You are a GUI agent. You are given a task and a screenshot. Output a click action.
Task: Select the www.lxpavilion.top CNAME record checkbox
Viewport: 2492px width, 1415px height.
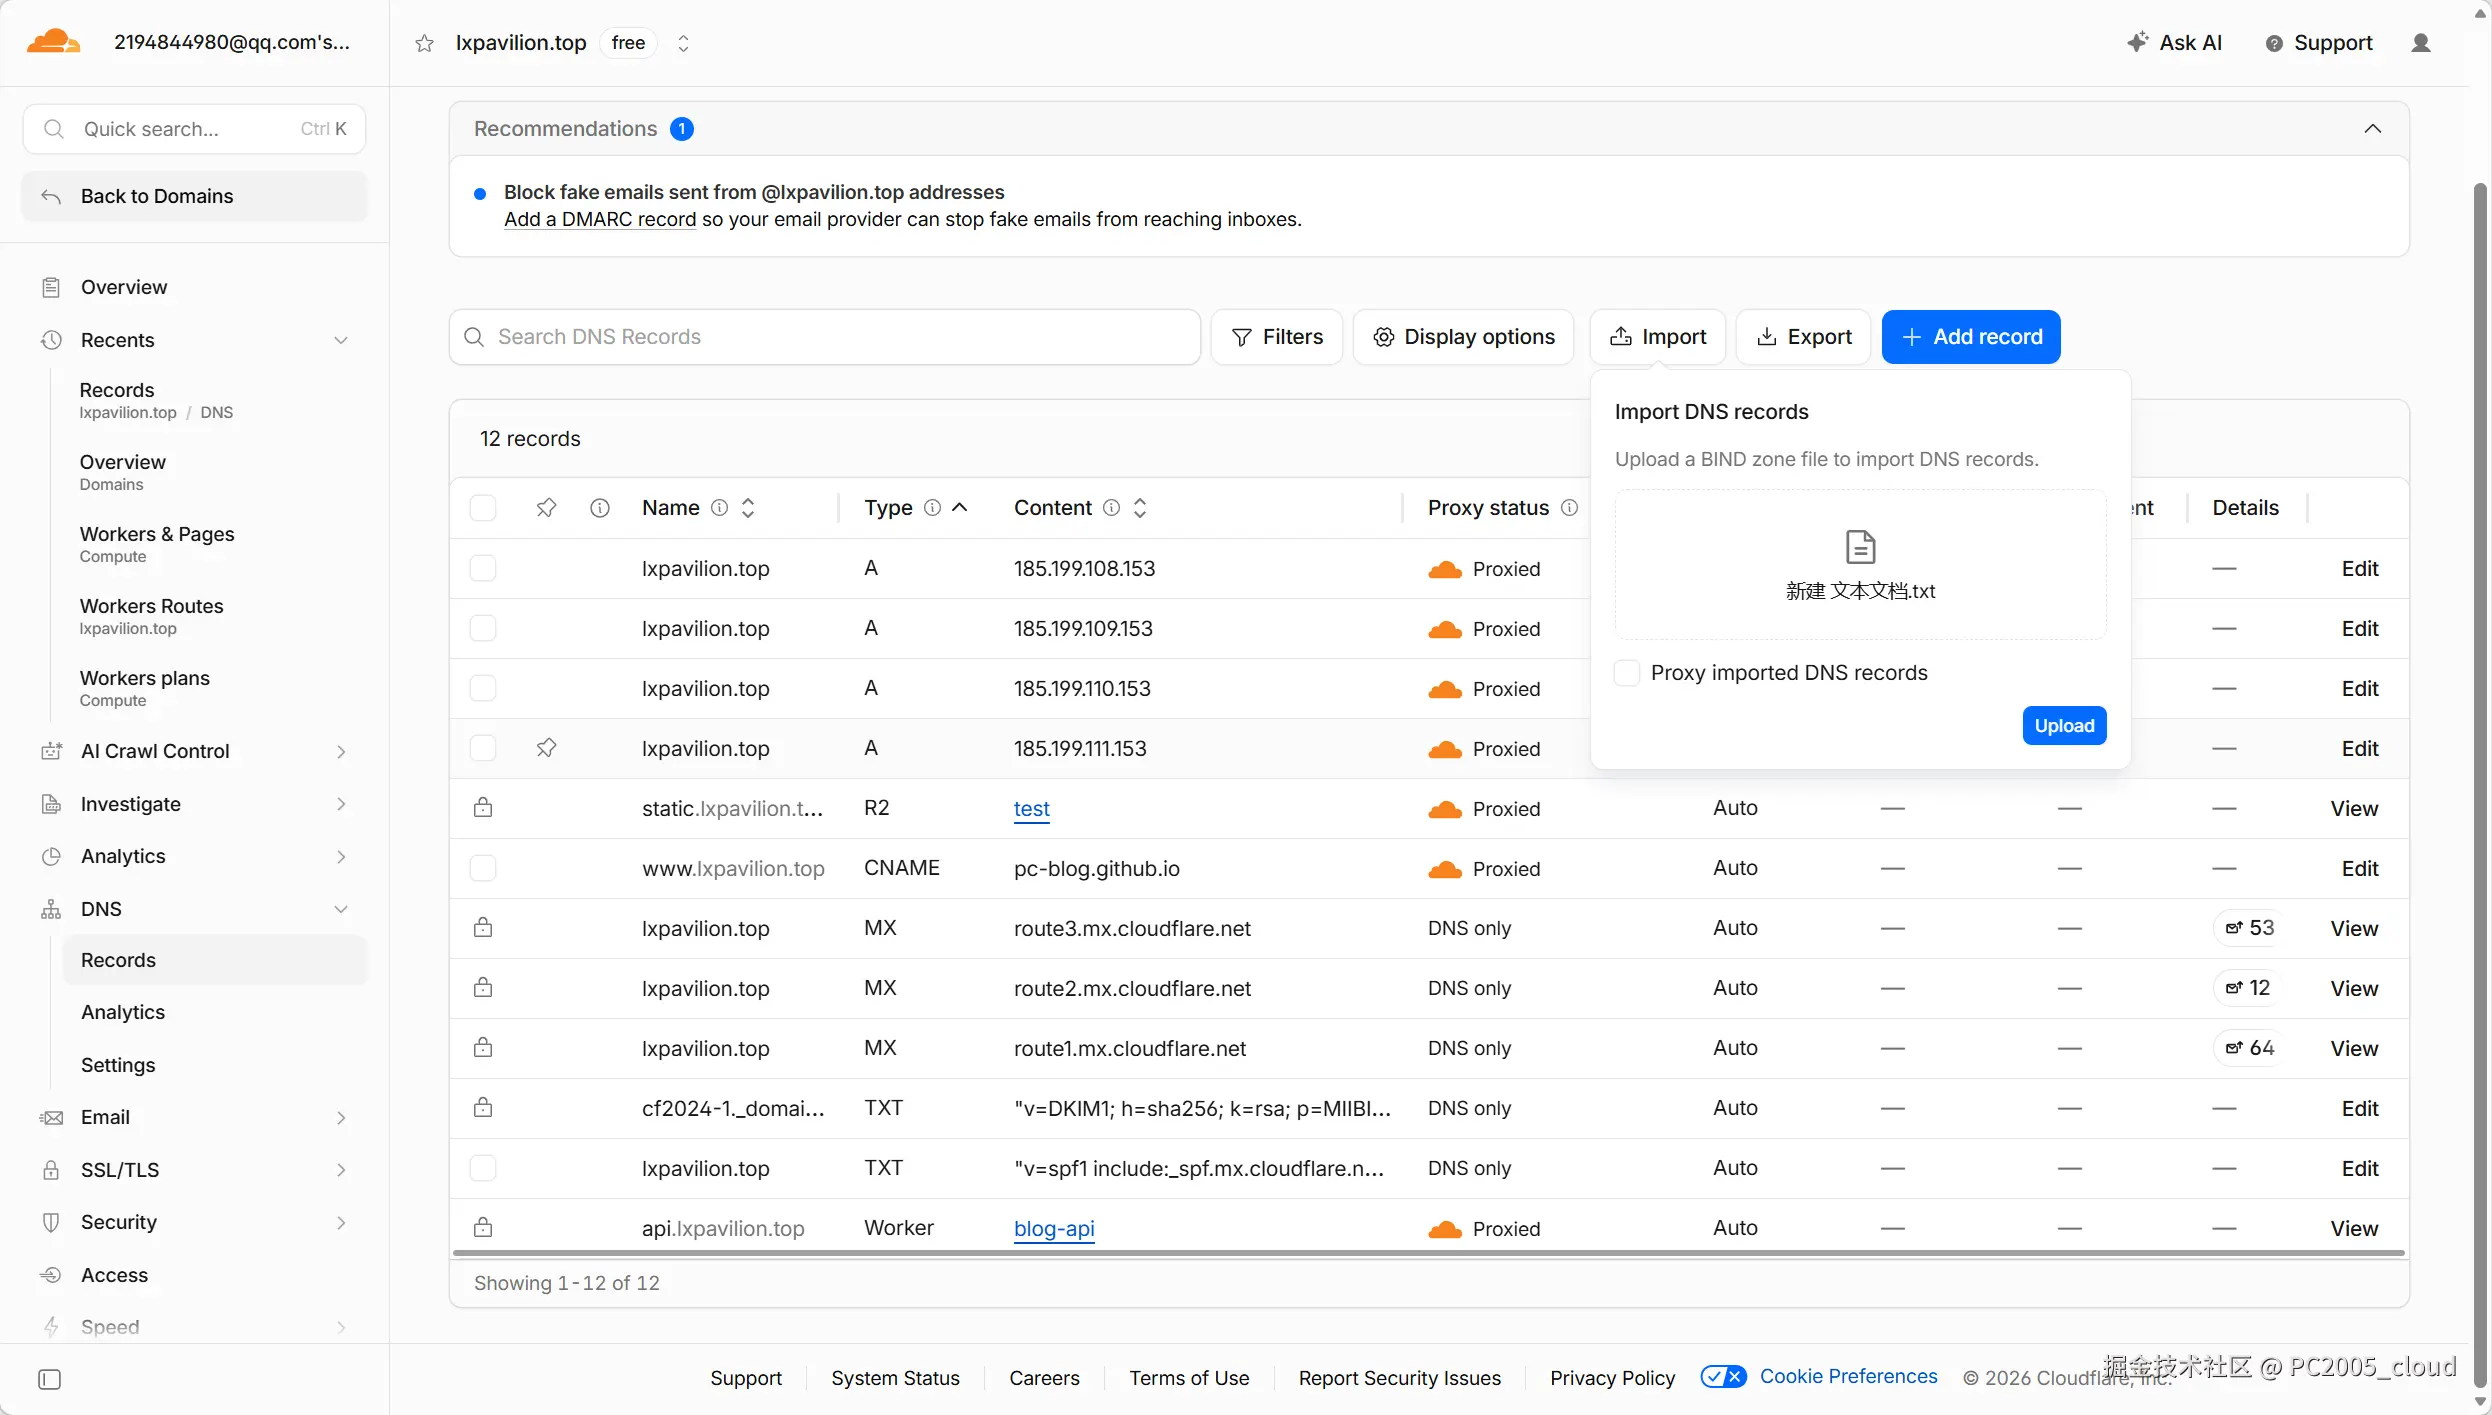click(483, 868)
